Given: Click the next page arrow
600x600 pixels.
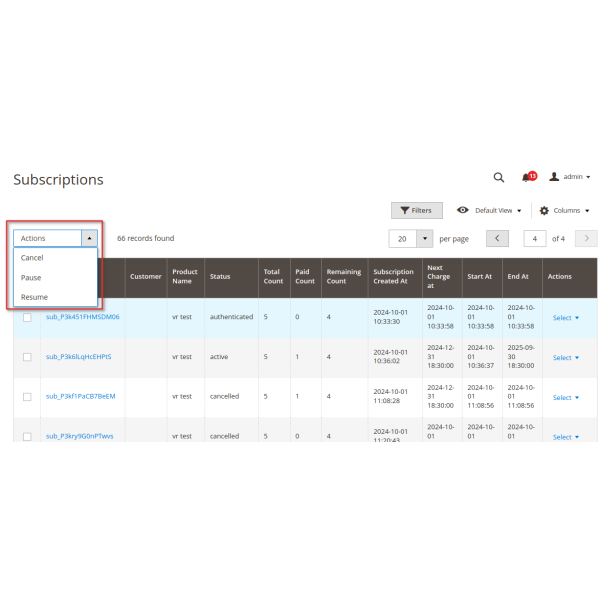Looking at the screenshot, I should point(587,239).
